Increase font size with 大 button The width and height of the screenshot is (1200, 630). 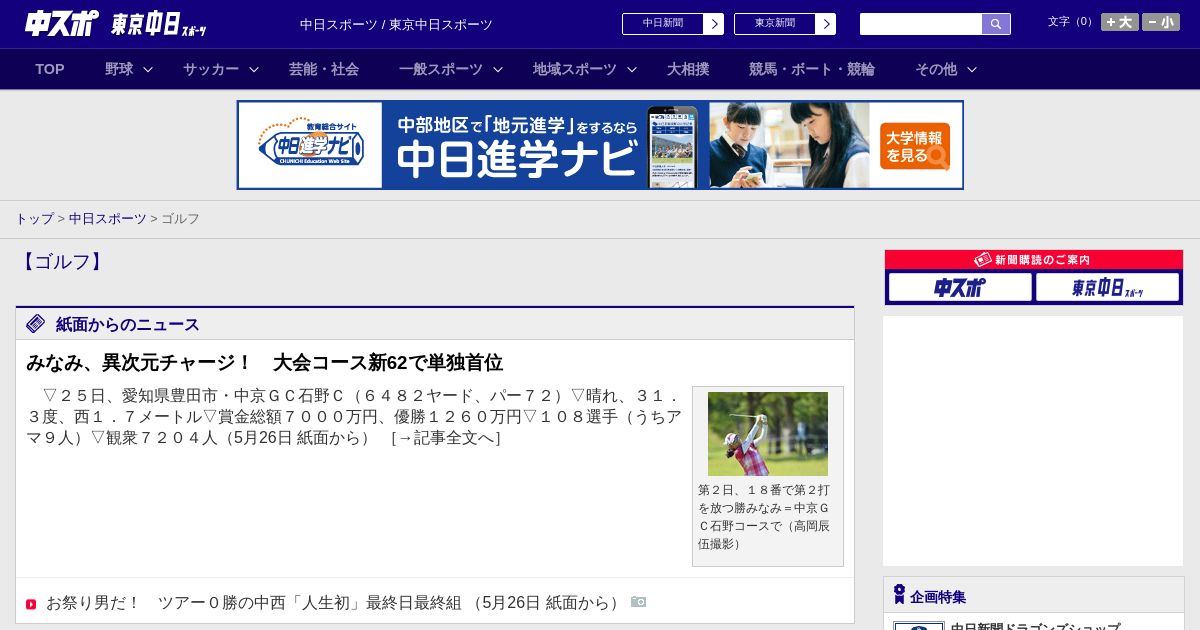click(x=1120, y=22)
